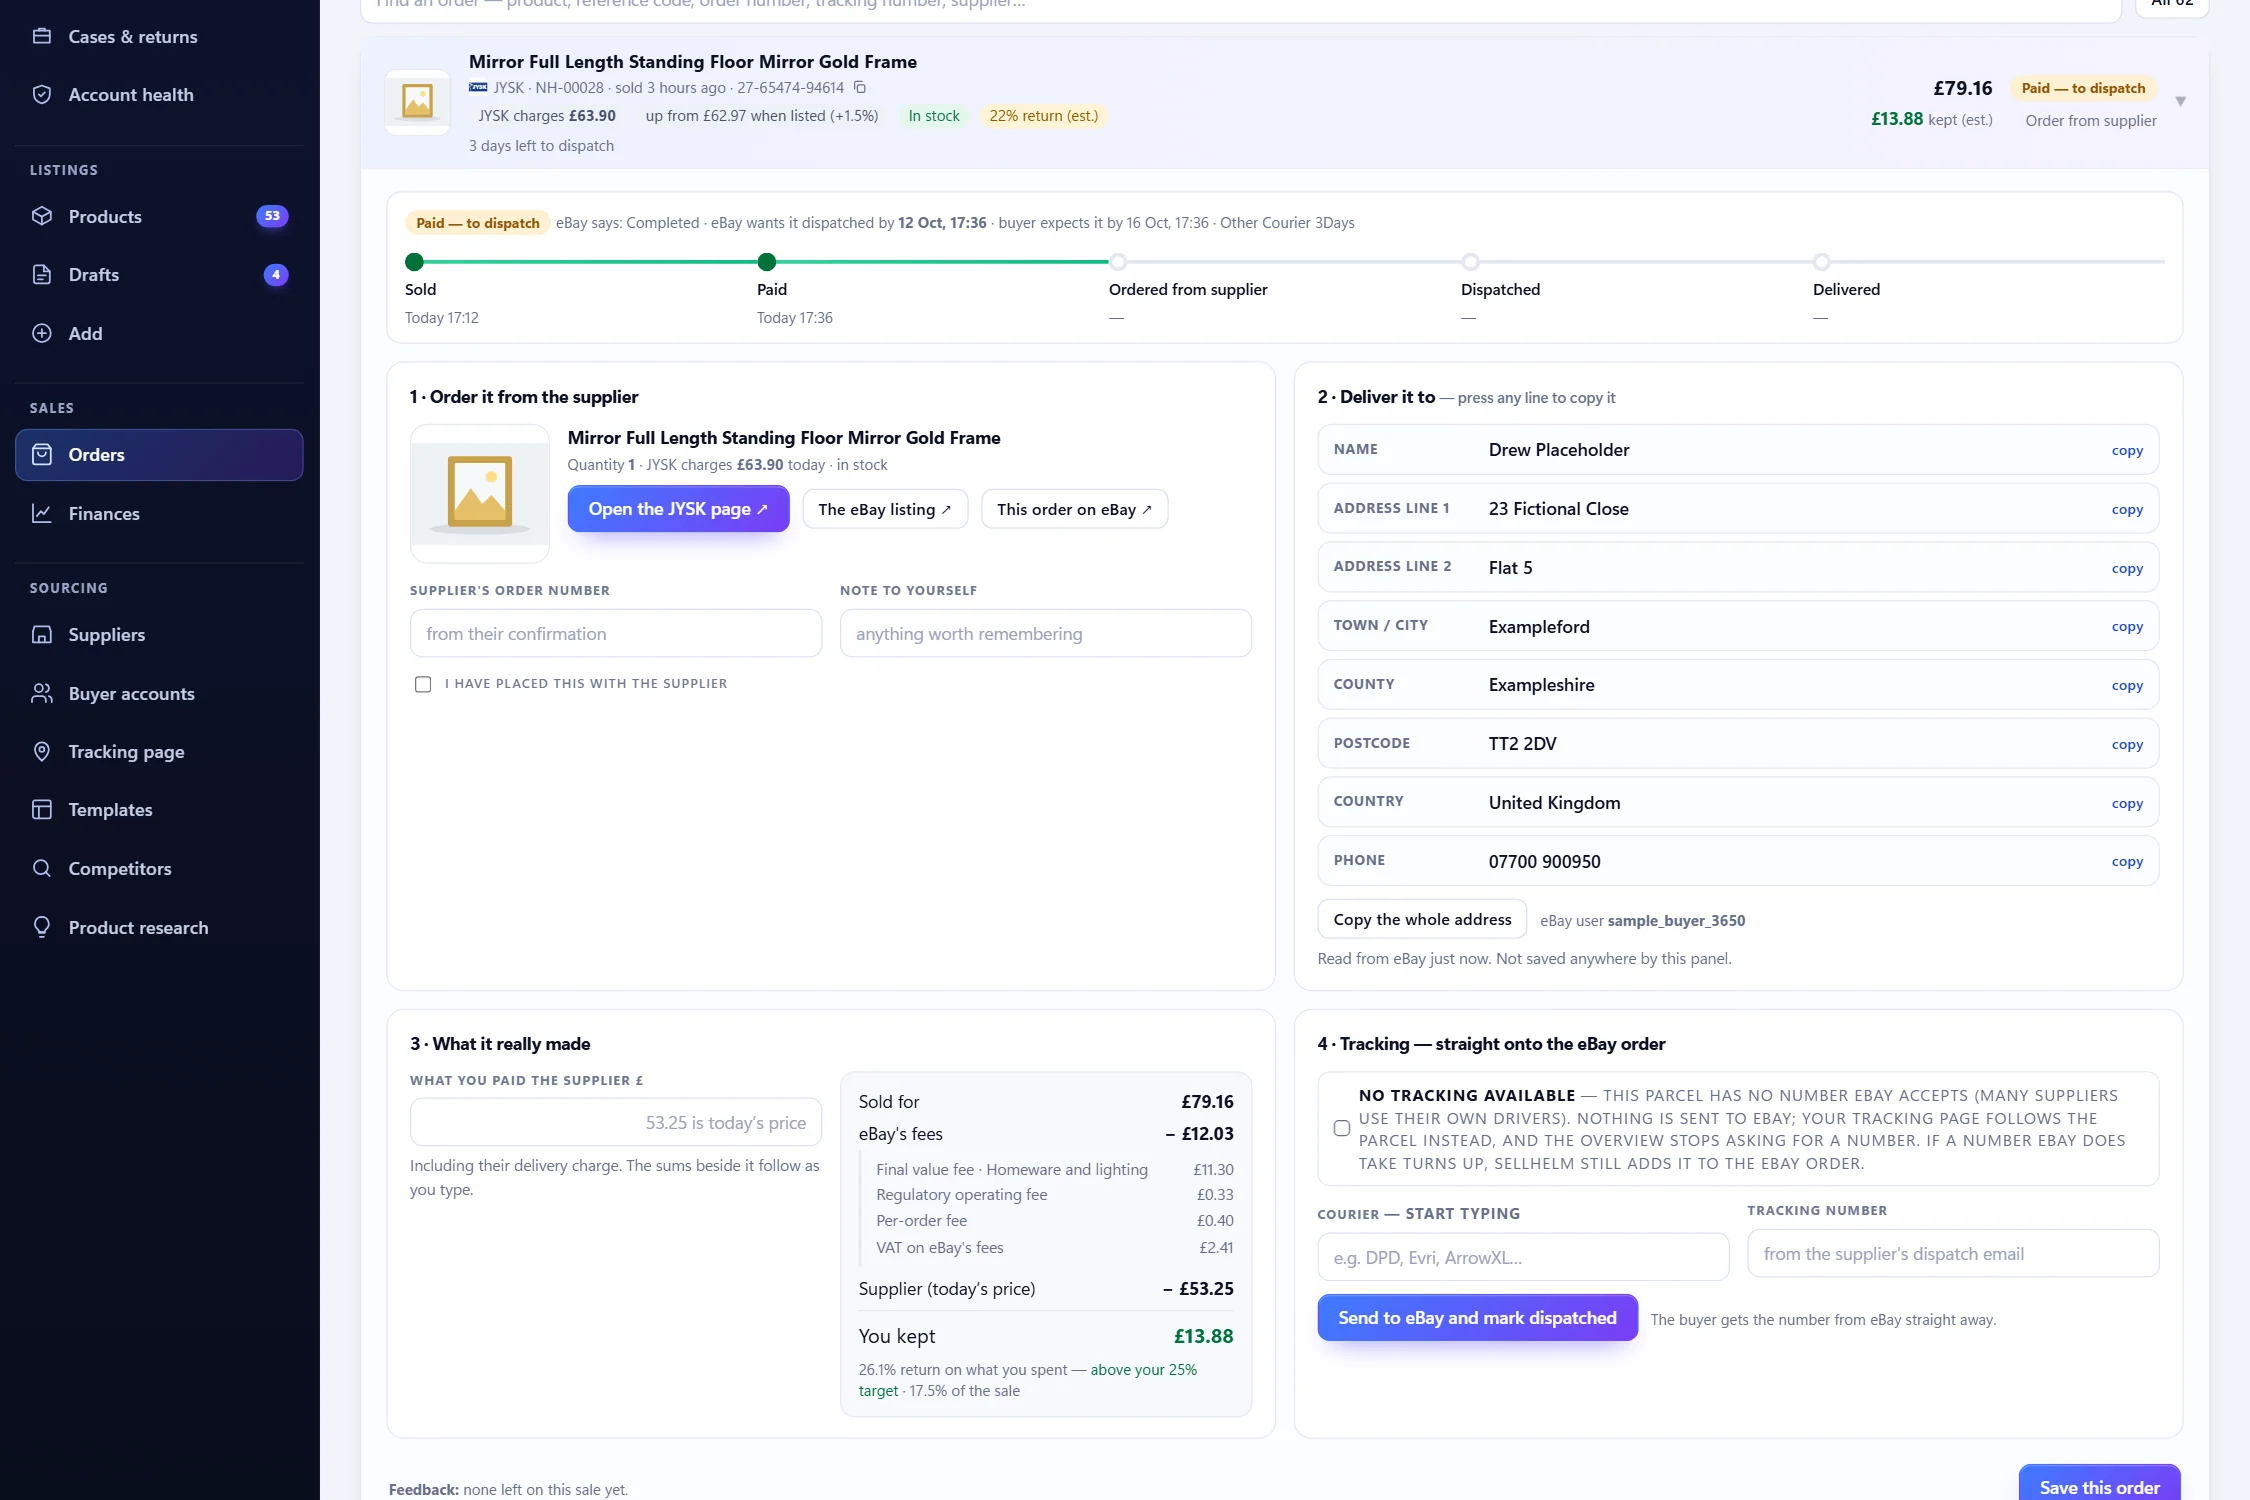Click Send to eBay and mark dispatched
The height and width of the screenshot is (1500, 2250).
1477,1318
